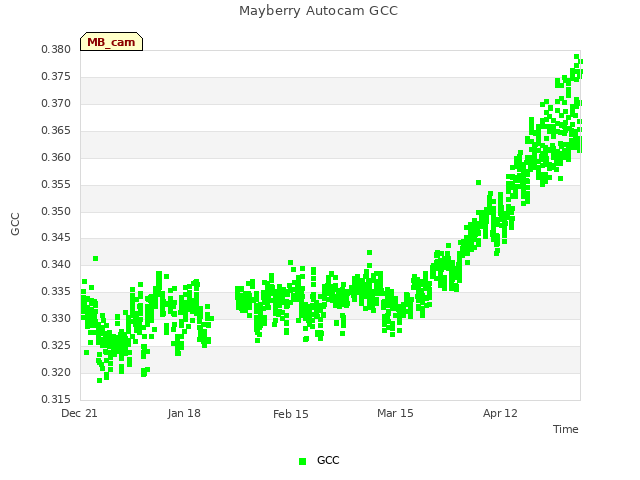Click the 0.320 y-axis value
The height and width of the screenshot is (480, 640).
[x=56, y=372]
